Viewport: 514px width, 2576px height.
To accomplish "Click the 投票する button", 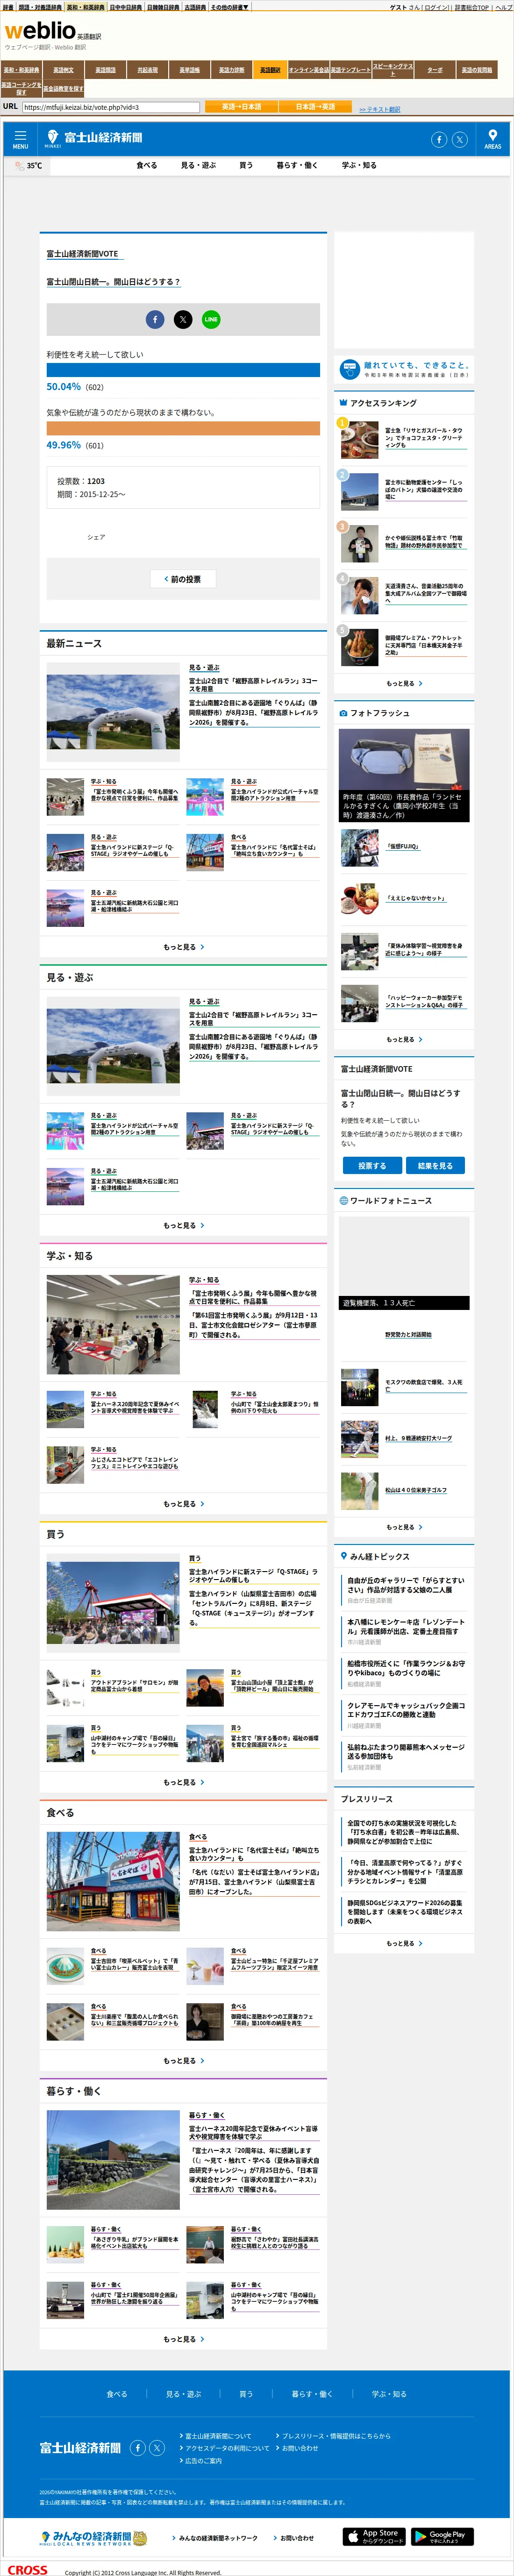I will point(372,1166).
